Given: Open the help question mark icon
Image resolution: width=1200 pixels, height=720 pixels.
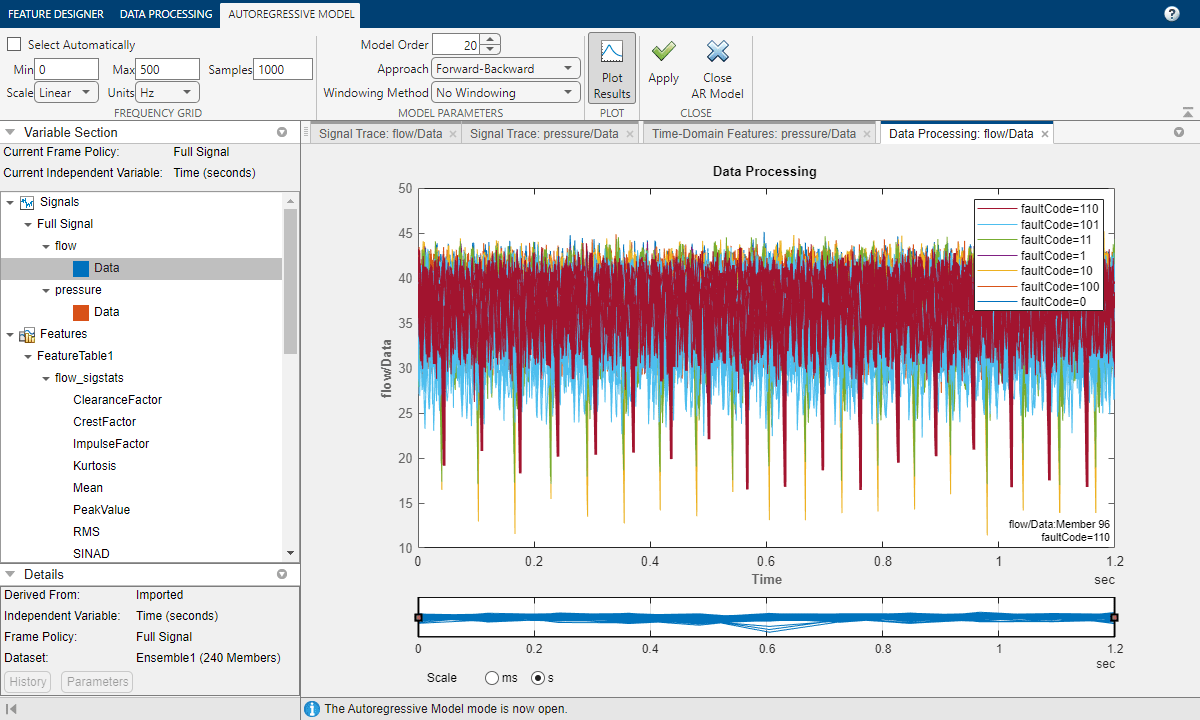Looking at the screenshot, I should [1172, 13].
